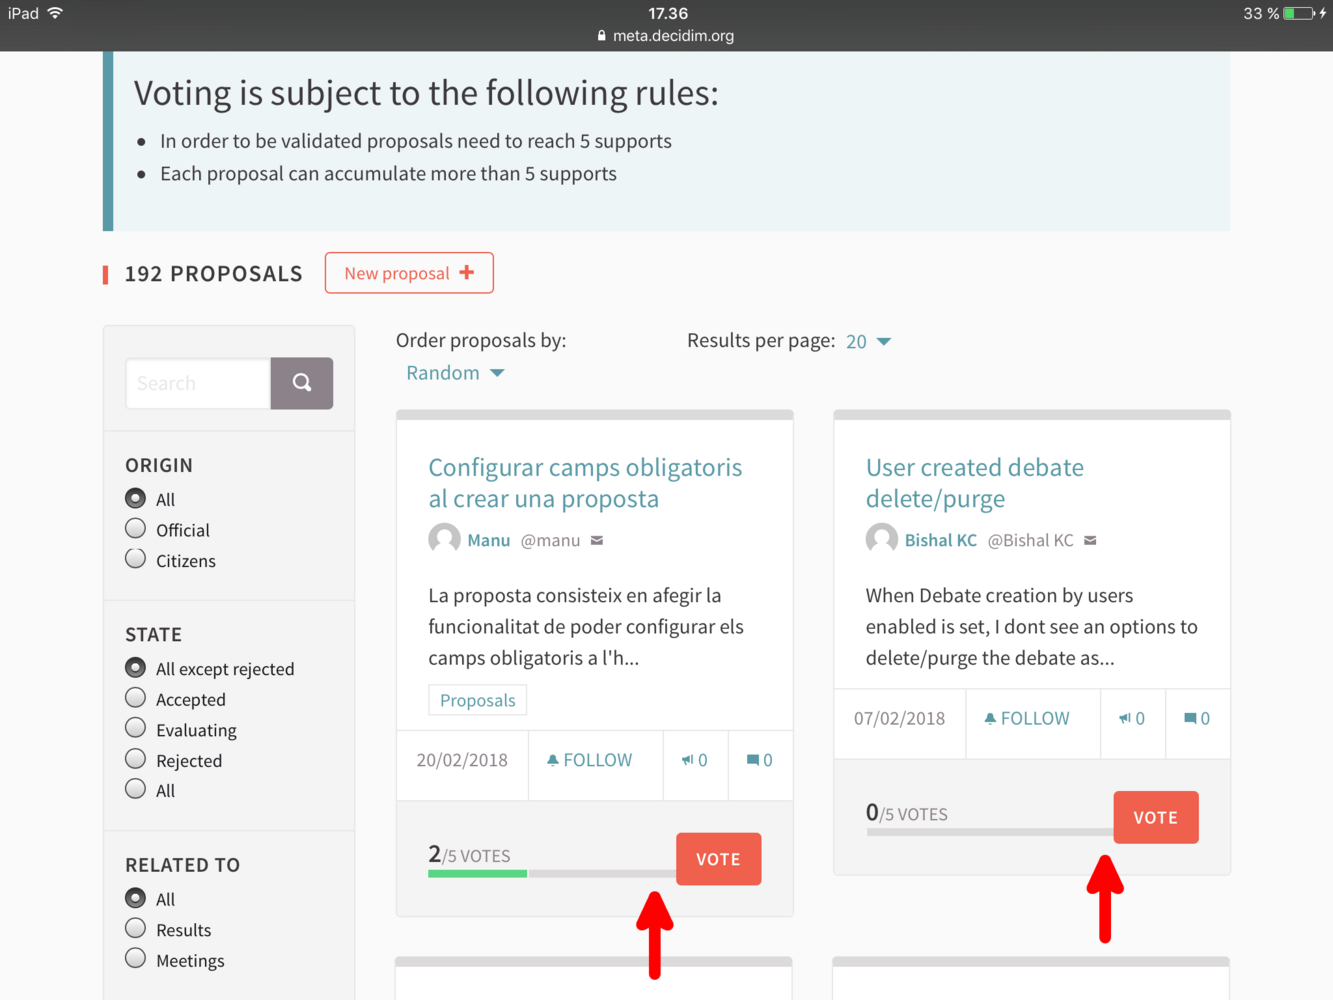Click Manu's profile avatar icon
The image size is (1333, 1000).
tap(444, 540)
